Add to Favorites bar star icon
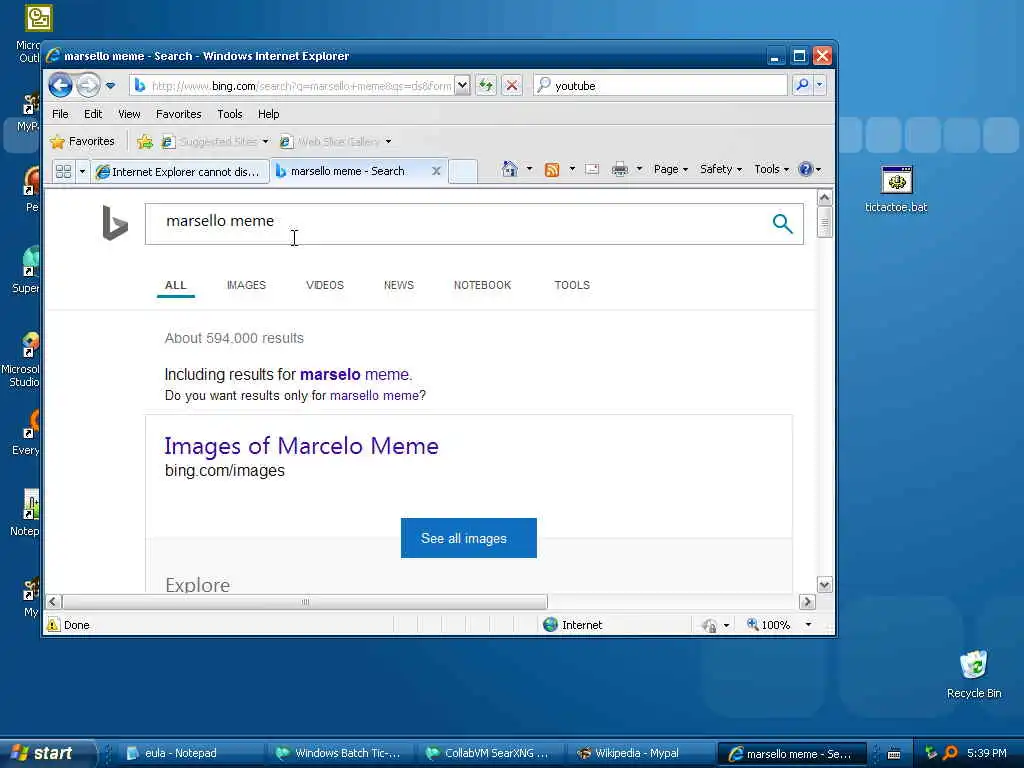This screenshot has width=1024, height=768. click(x=145, y=142)
